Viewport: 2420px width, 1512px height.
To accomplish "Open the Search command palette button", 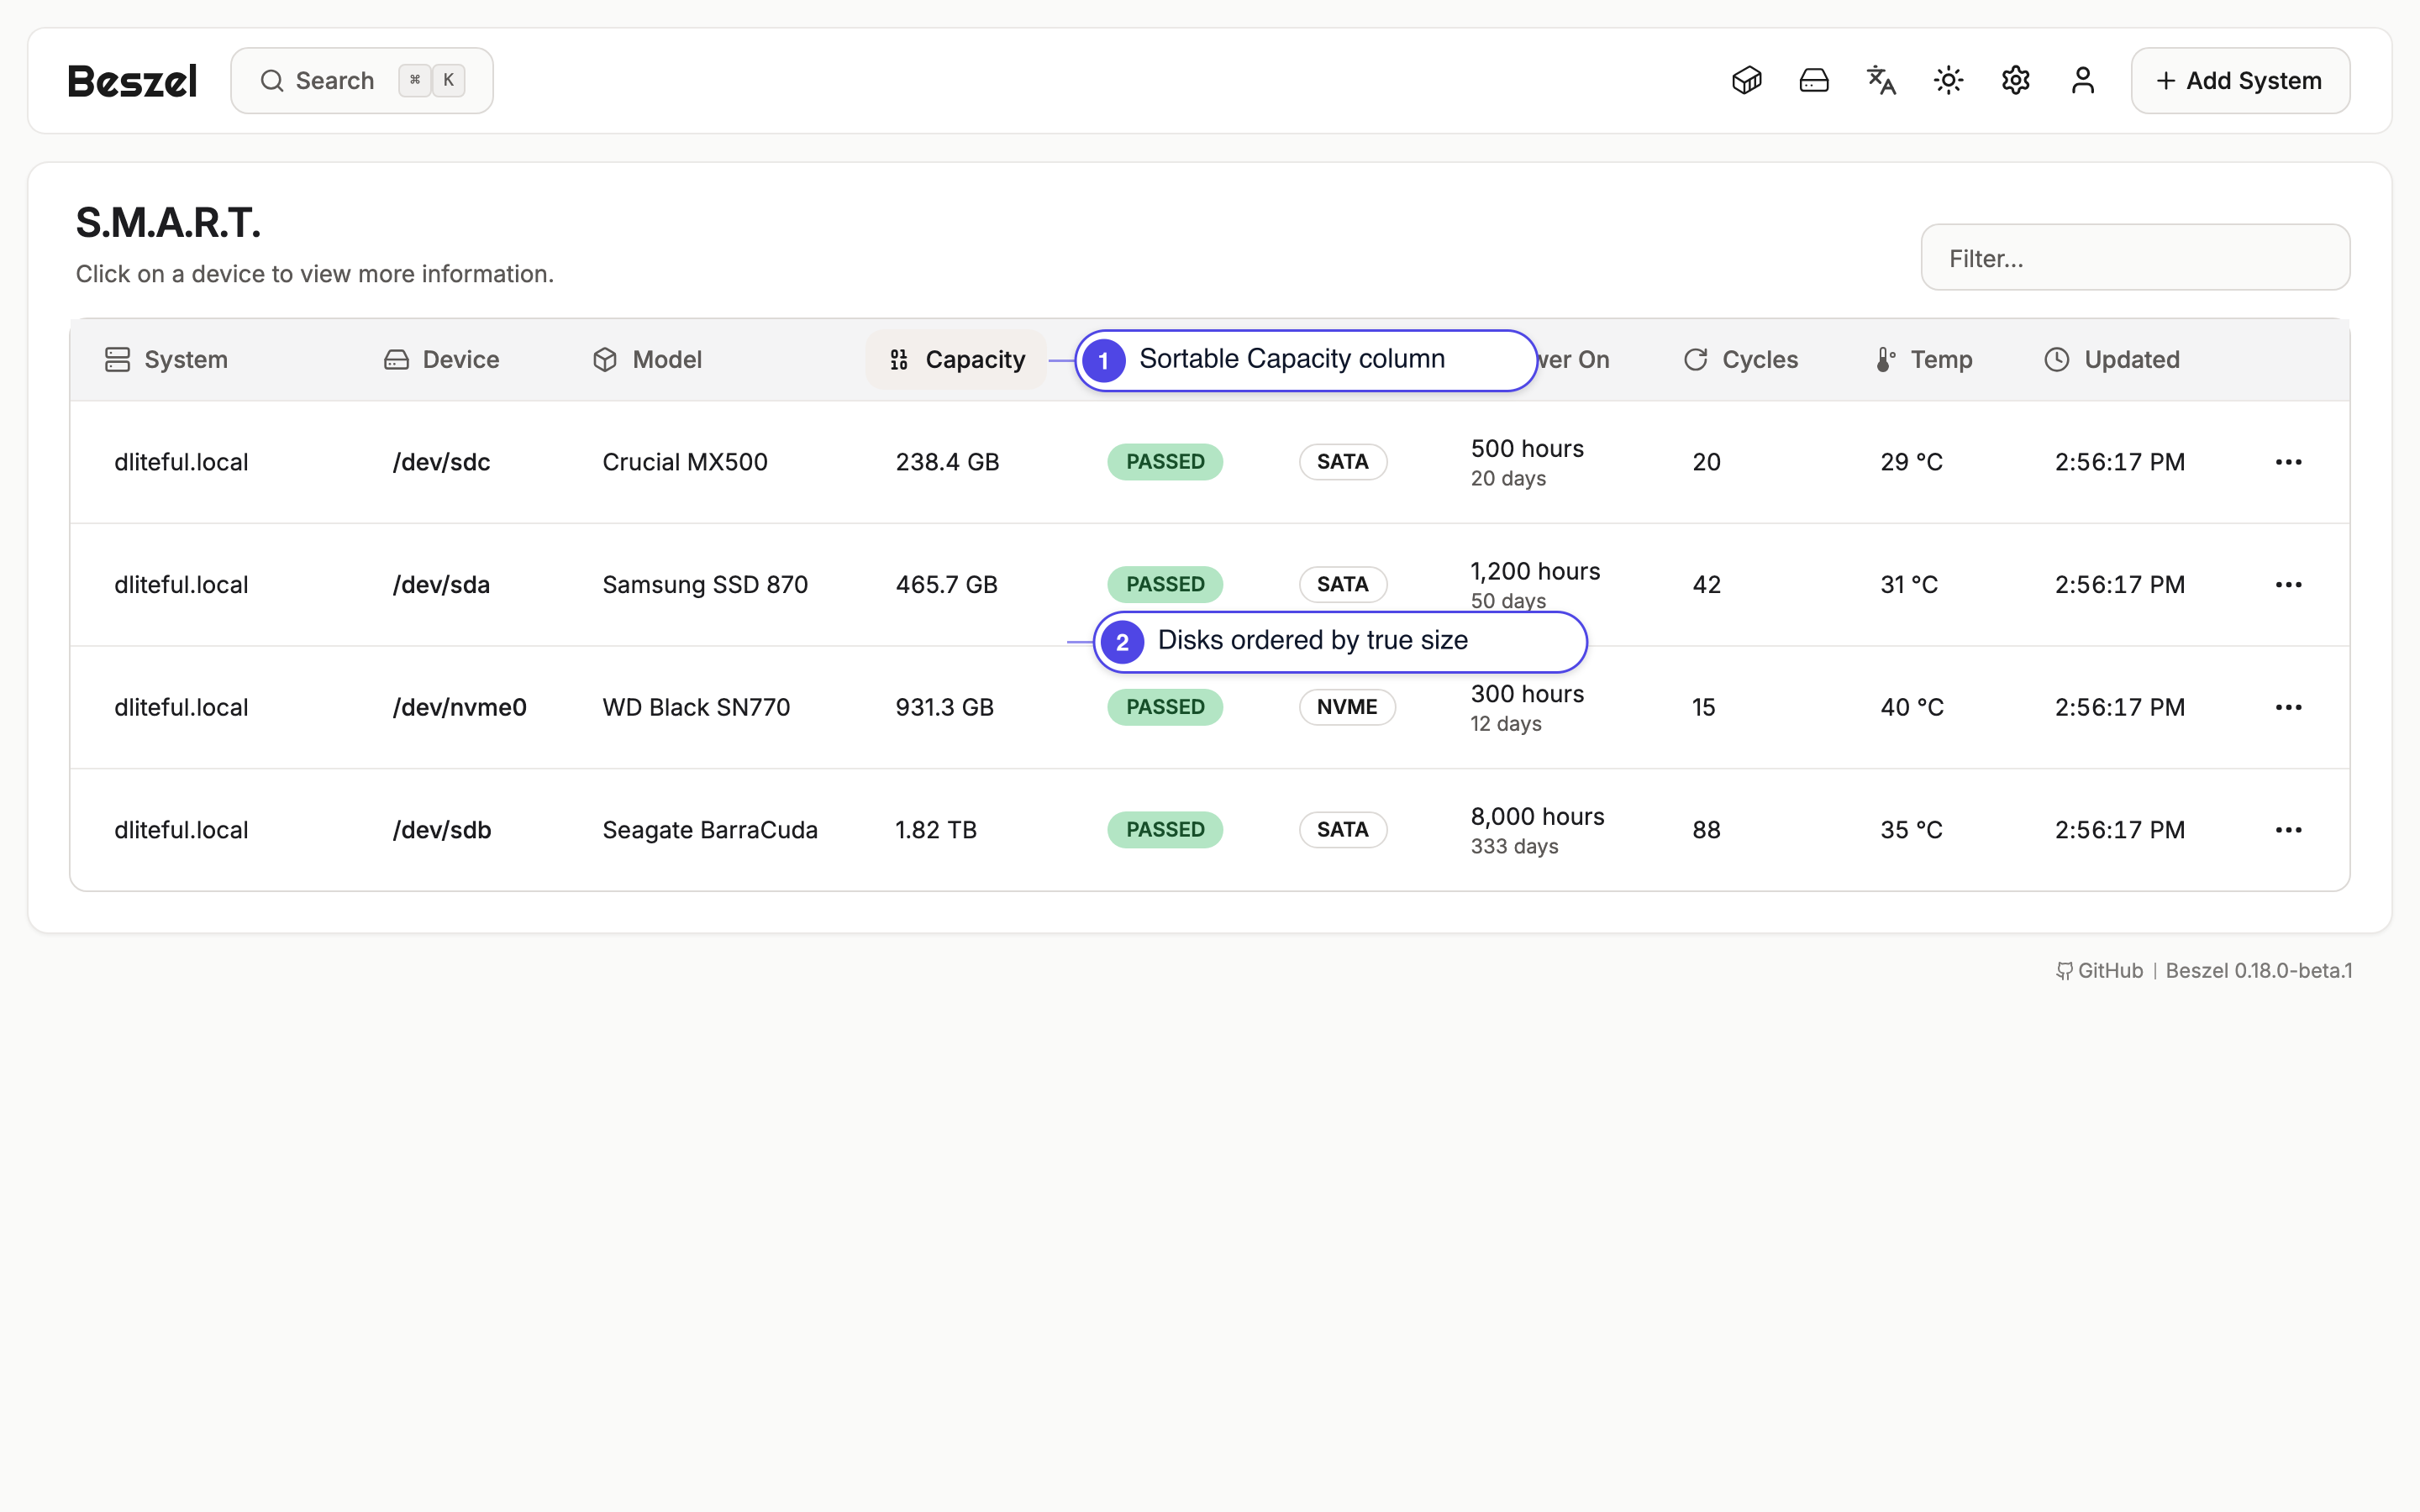I will [x=362, y=81].
